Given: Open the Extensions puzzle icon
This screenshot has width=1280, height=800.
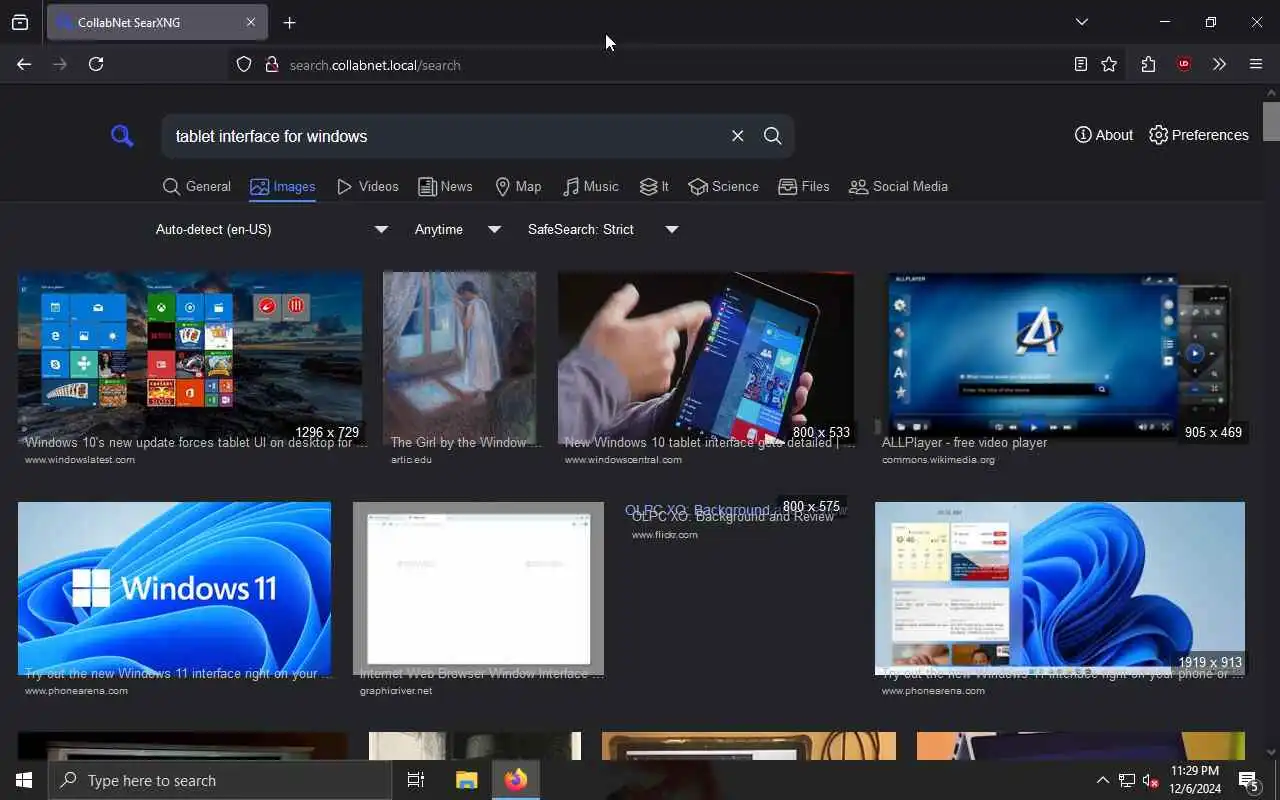Looking at the screenshot, I should (1148, 64).
